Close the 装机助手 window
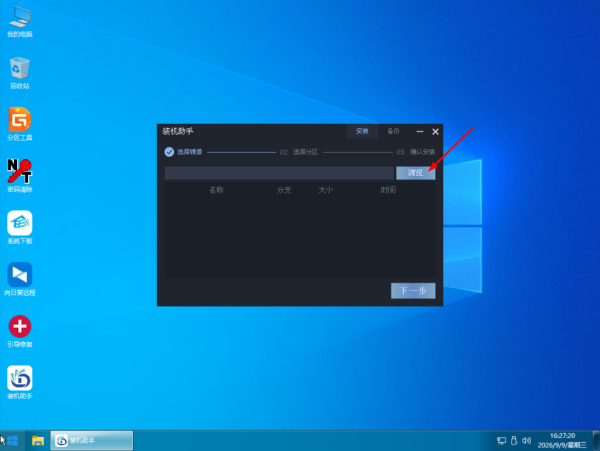 click(435, 132)
